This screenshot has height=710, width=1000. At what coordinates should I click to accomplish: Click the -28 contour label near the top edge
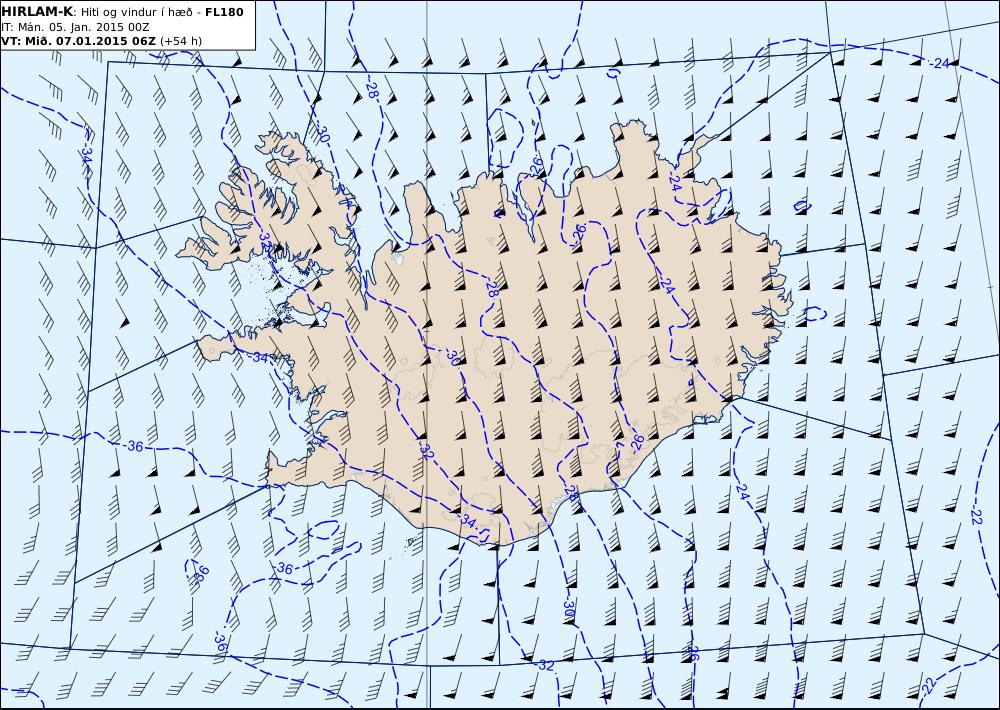(372, 89)
